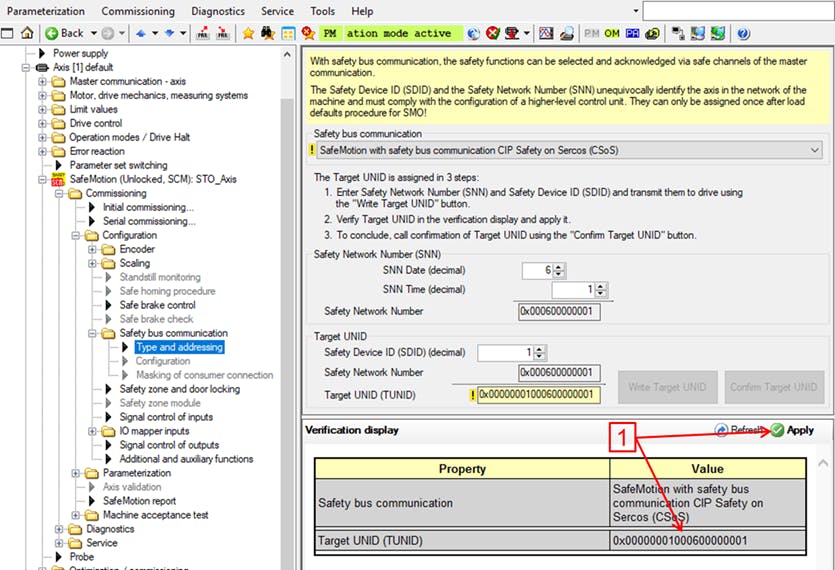This screenshot has height=570, width=835.
Task: Click the blue PA mode icon
Action: point(632,34)
